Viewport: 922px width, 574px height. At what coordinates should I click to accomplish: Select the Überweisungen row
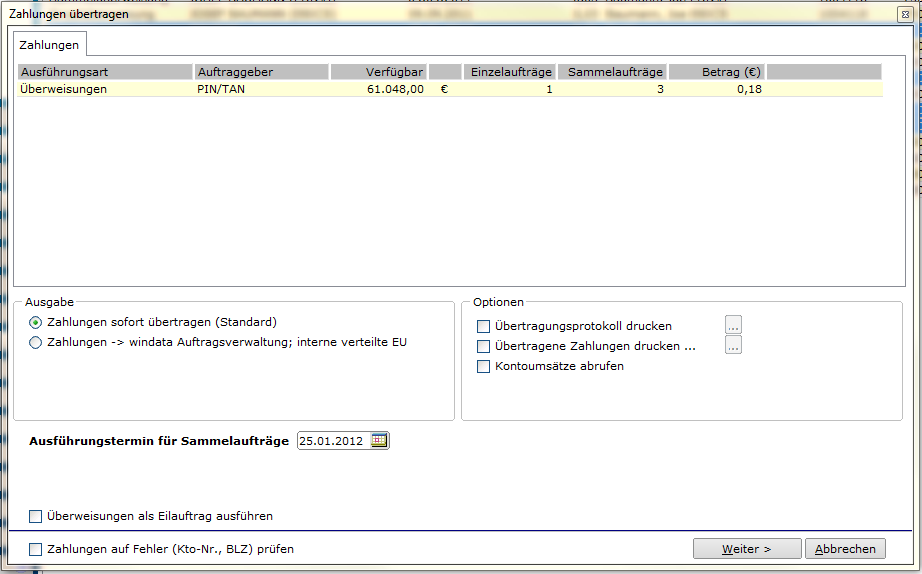point(450,89)
